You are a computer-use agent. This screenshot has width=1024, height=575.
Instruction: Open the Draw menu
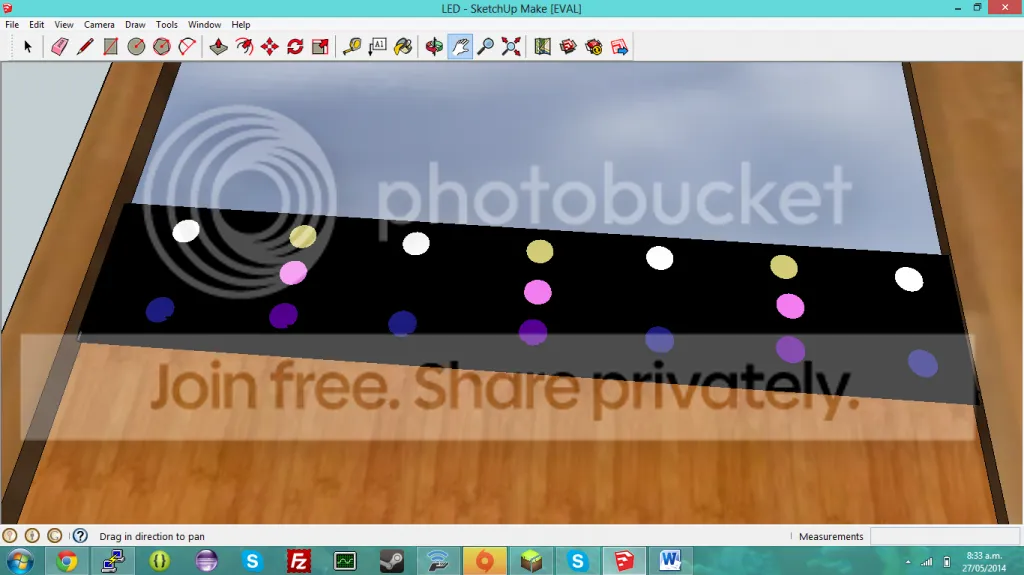pyautogui.click(x=135, y=24)
